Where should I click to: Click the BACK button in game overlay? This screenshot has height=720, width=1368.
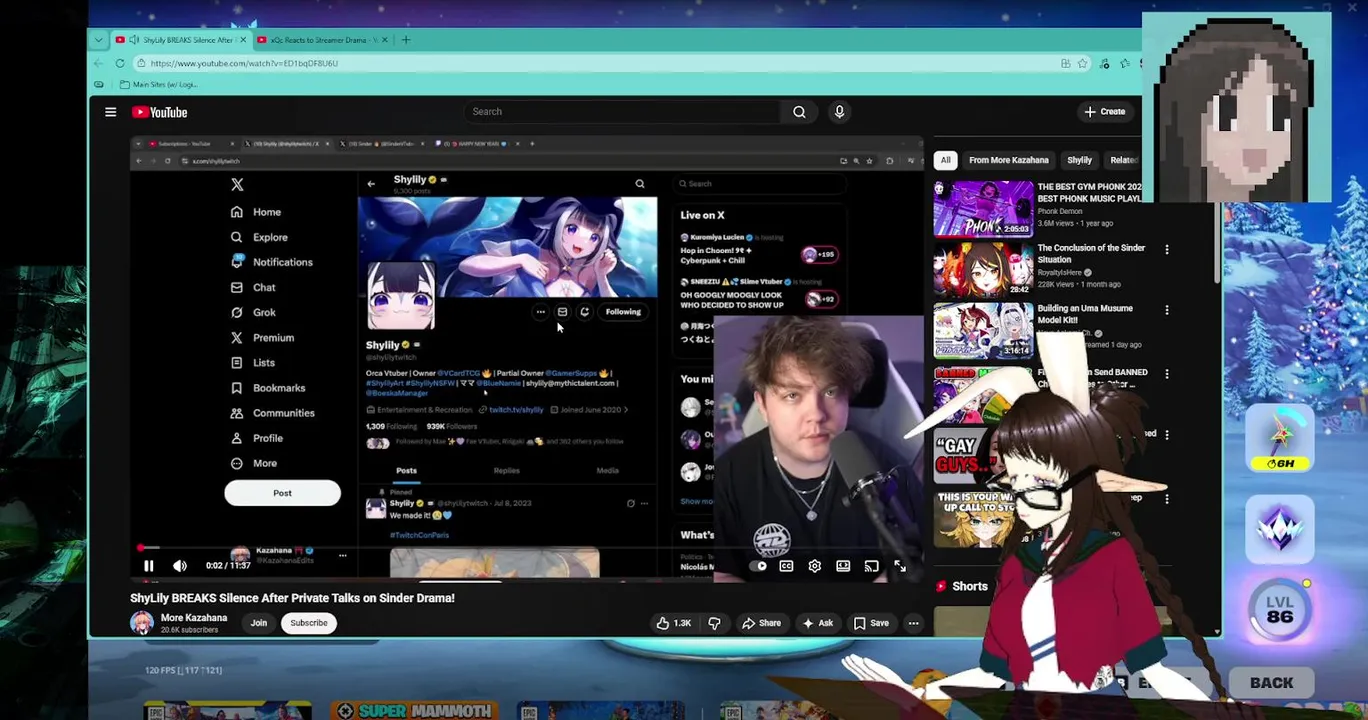coord(1271,683)
